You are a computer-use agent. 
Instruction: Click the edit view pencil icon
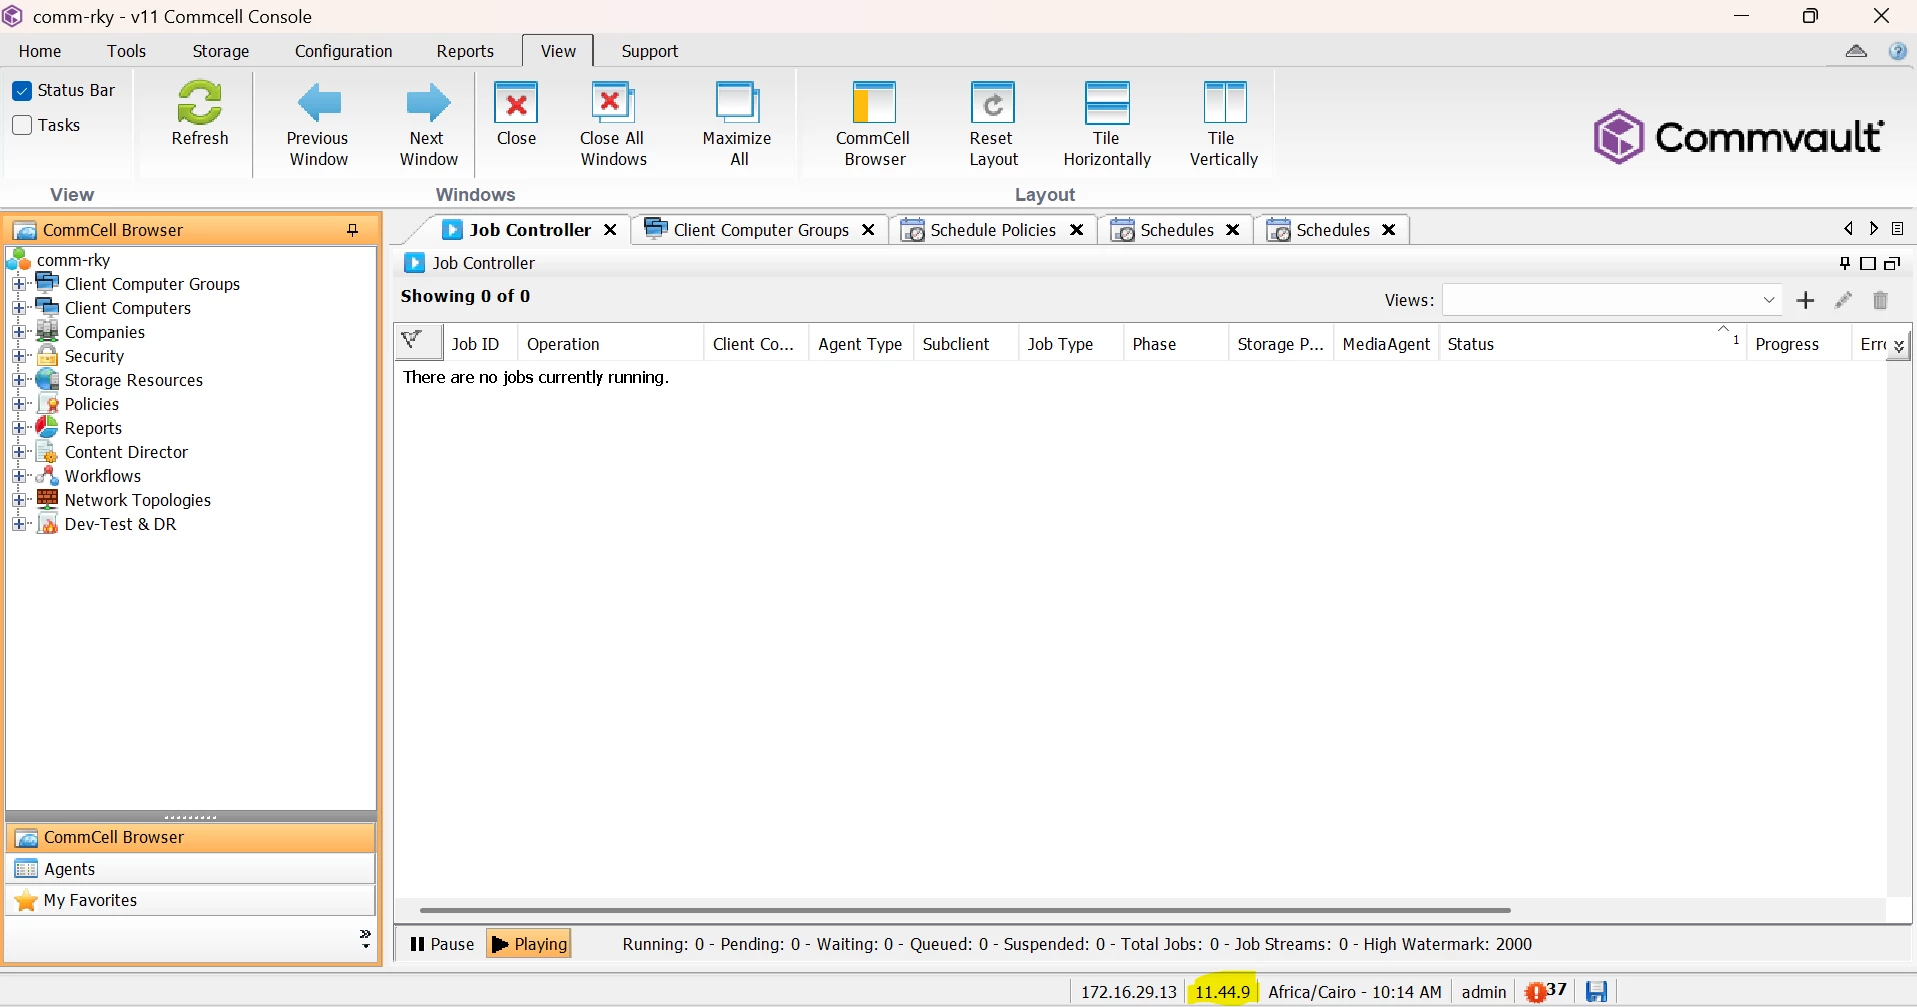point(1844,300)
